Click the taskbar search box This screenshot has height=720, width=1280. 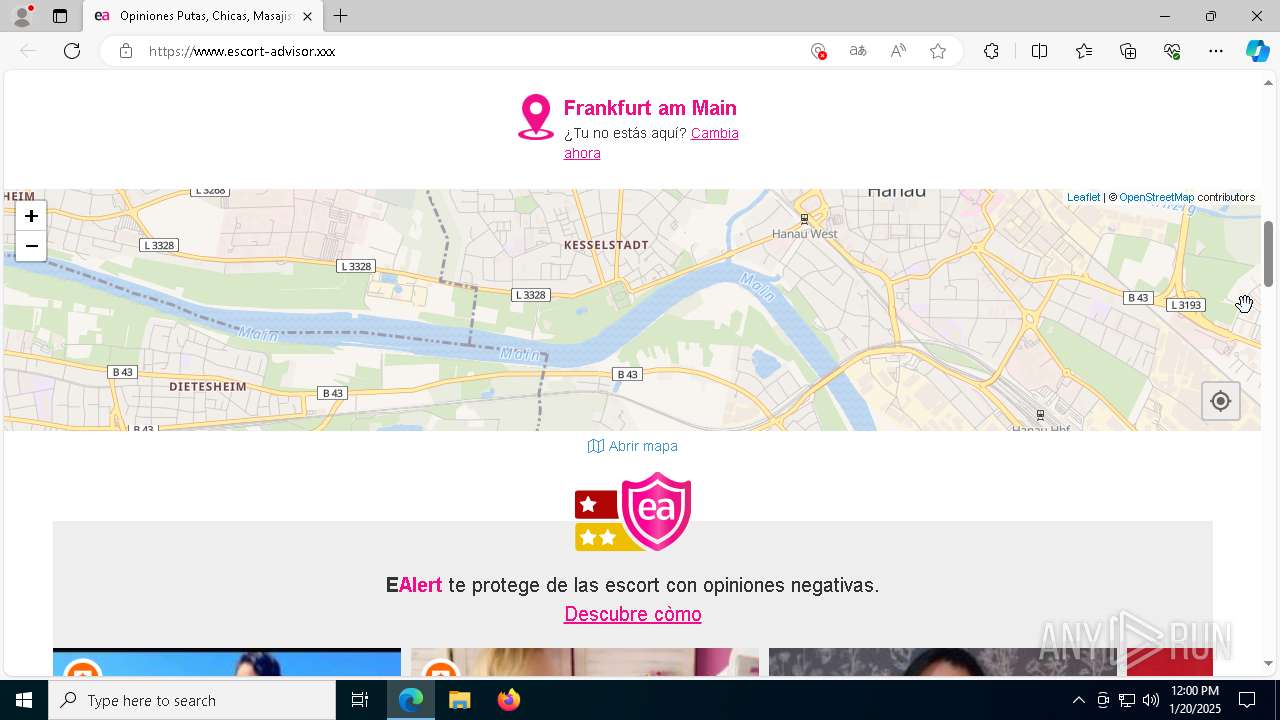click(192, 700)
